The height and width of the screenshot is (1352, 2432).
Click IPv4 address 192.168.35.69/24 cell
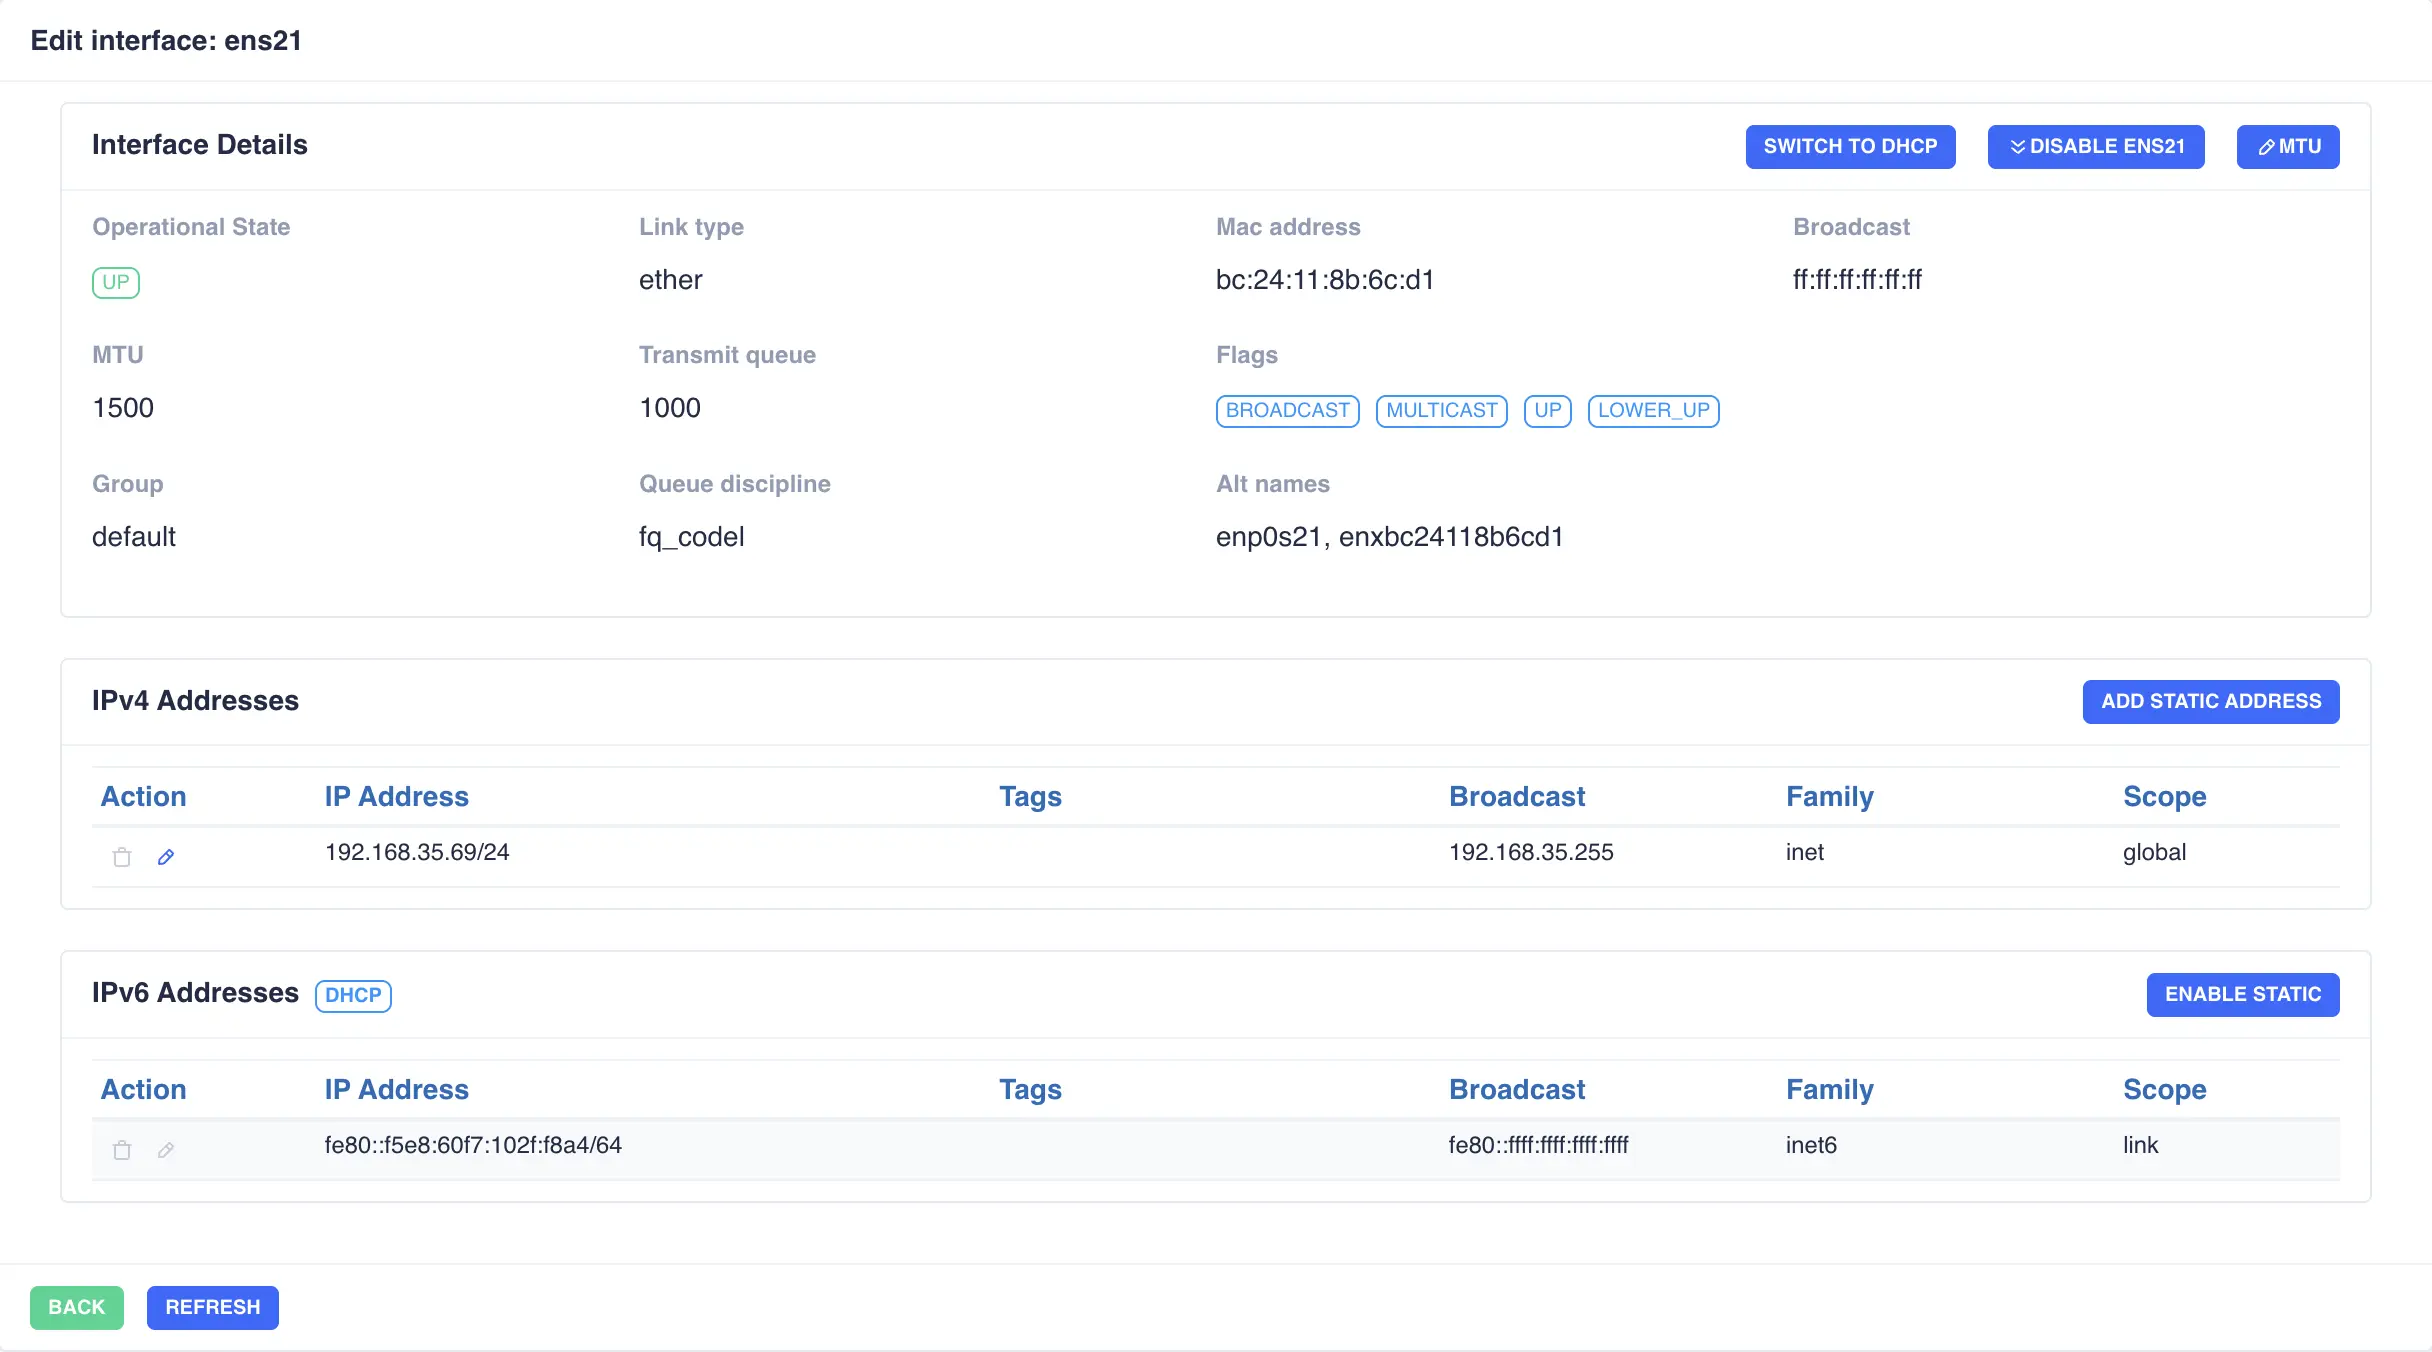[417, 852]
